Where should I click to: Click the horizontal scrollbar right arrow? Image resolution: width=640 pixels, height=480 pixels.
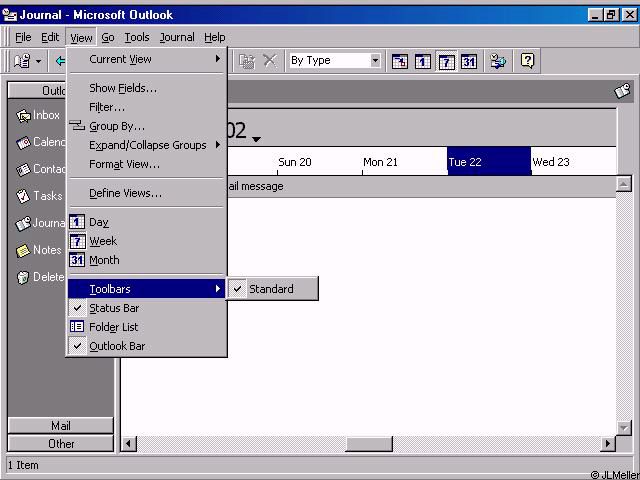[x=608, y=444]
